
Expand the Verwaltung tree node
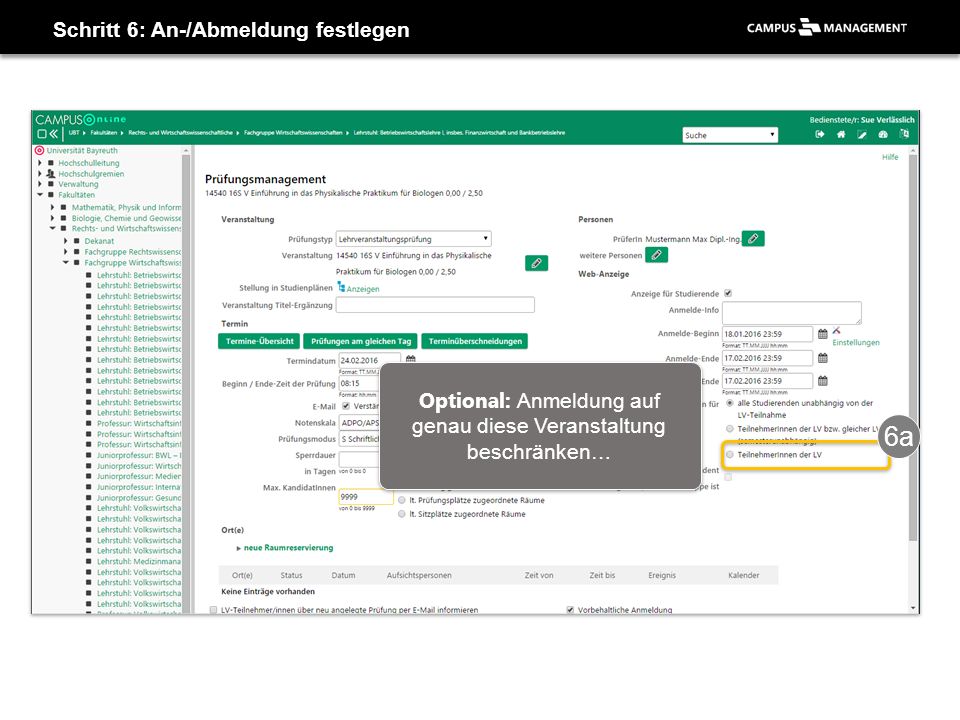coord(40,184)
